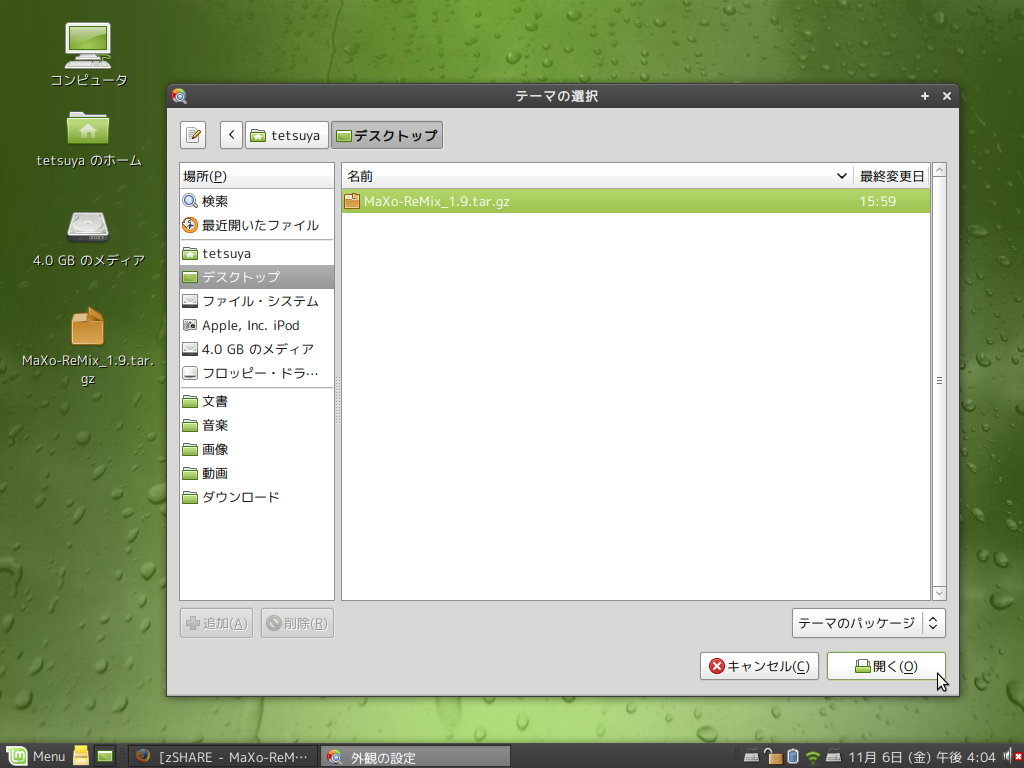Open 音楽 bookmark folder
The height and width of the screenshot is (768, 1024).
coord(257,425)
